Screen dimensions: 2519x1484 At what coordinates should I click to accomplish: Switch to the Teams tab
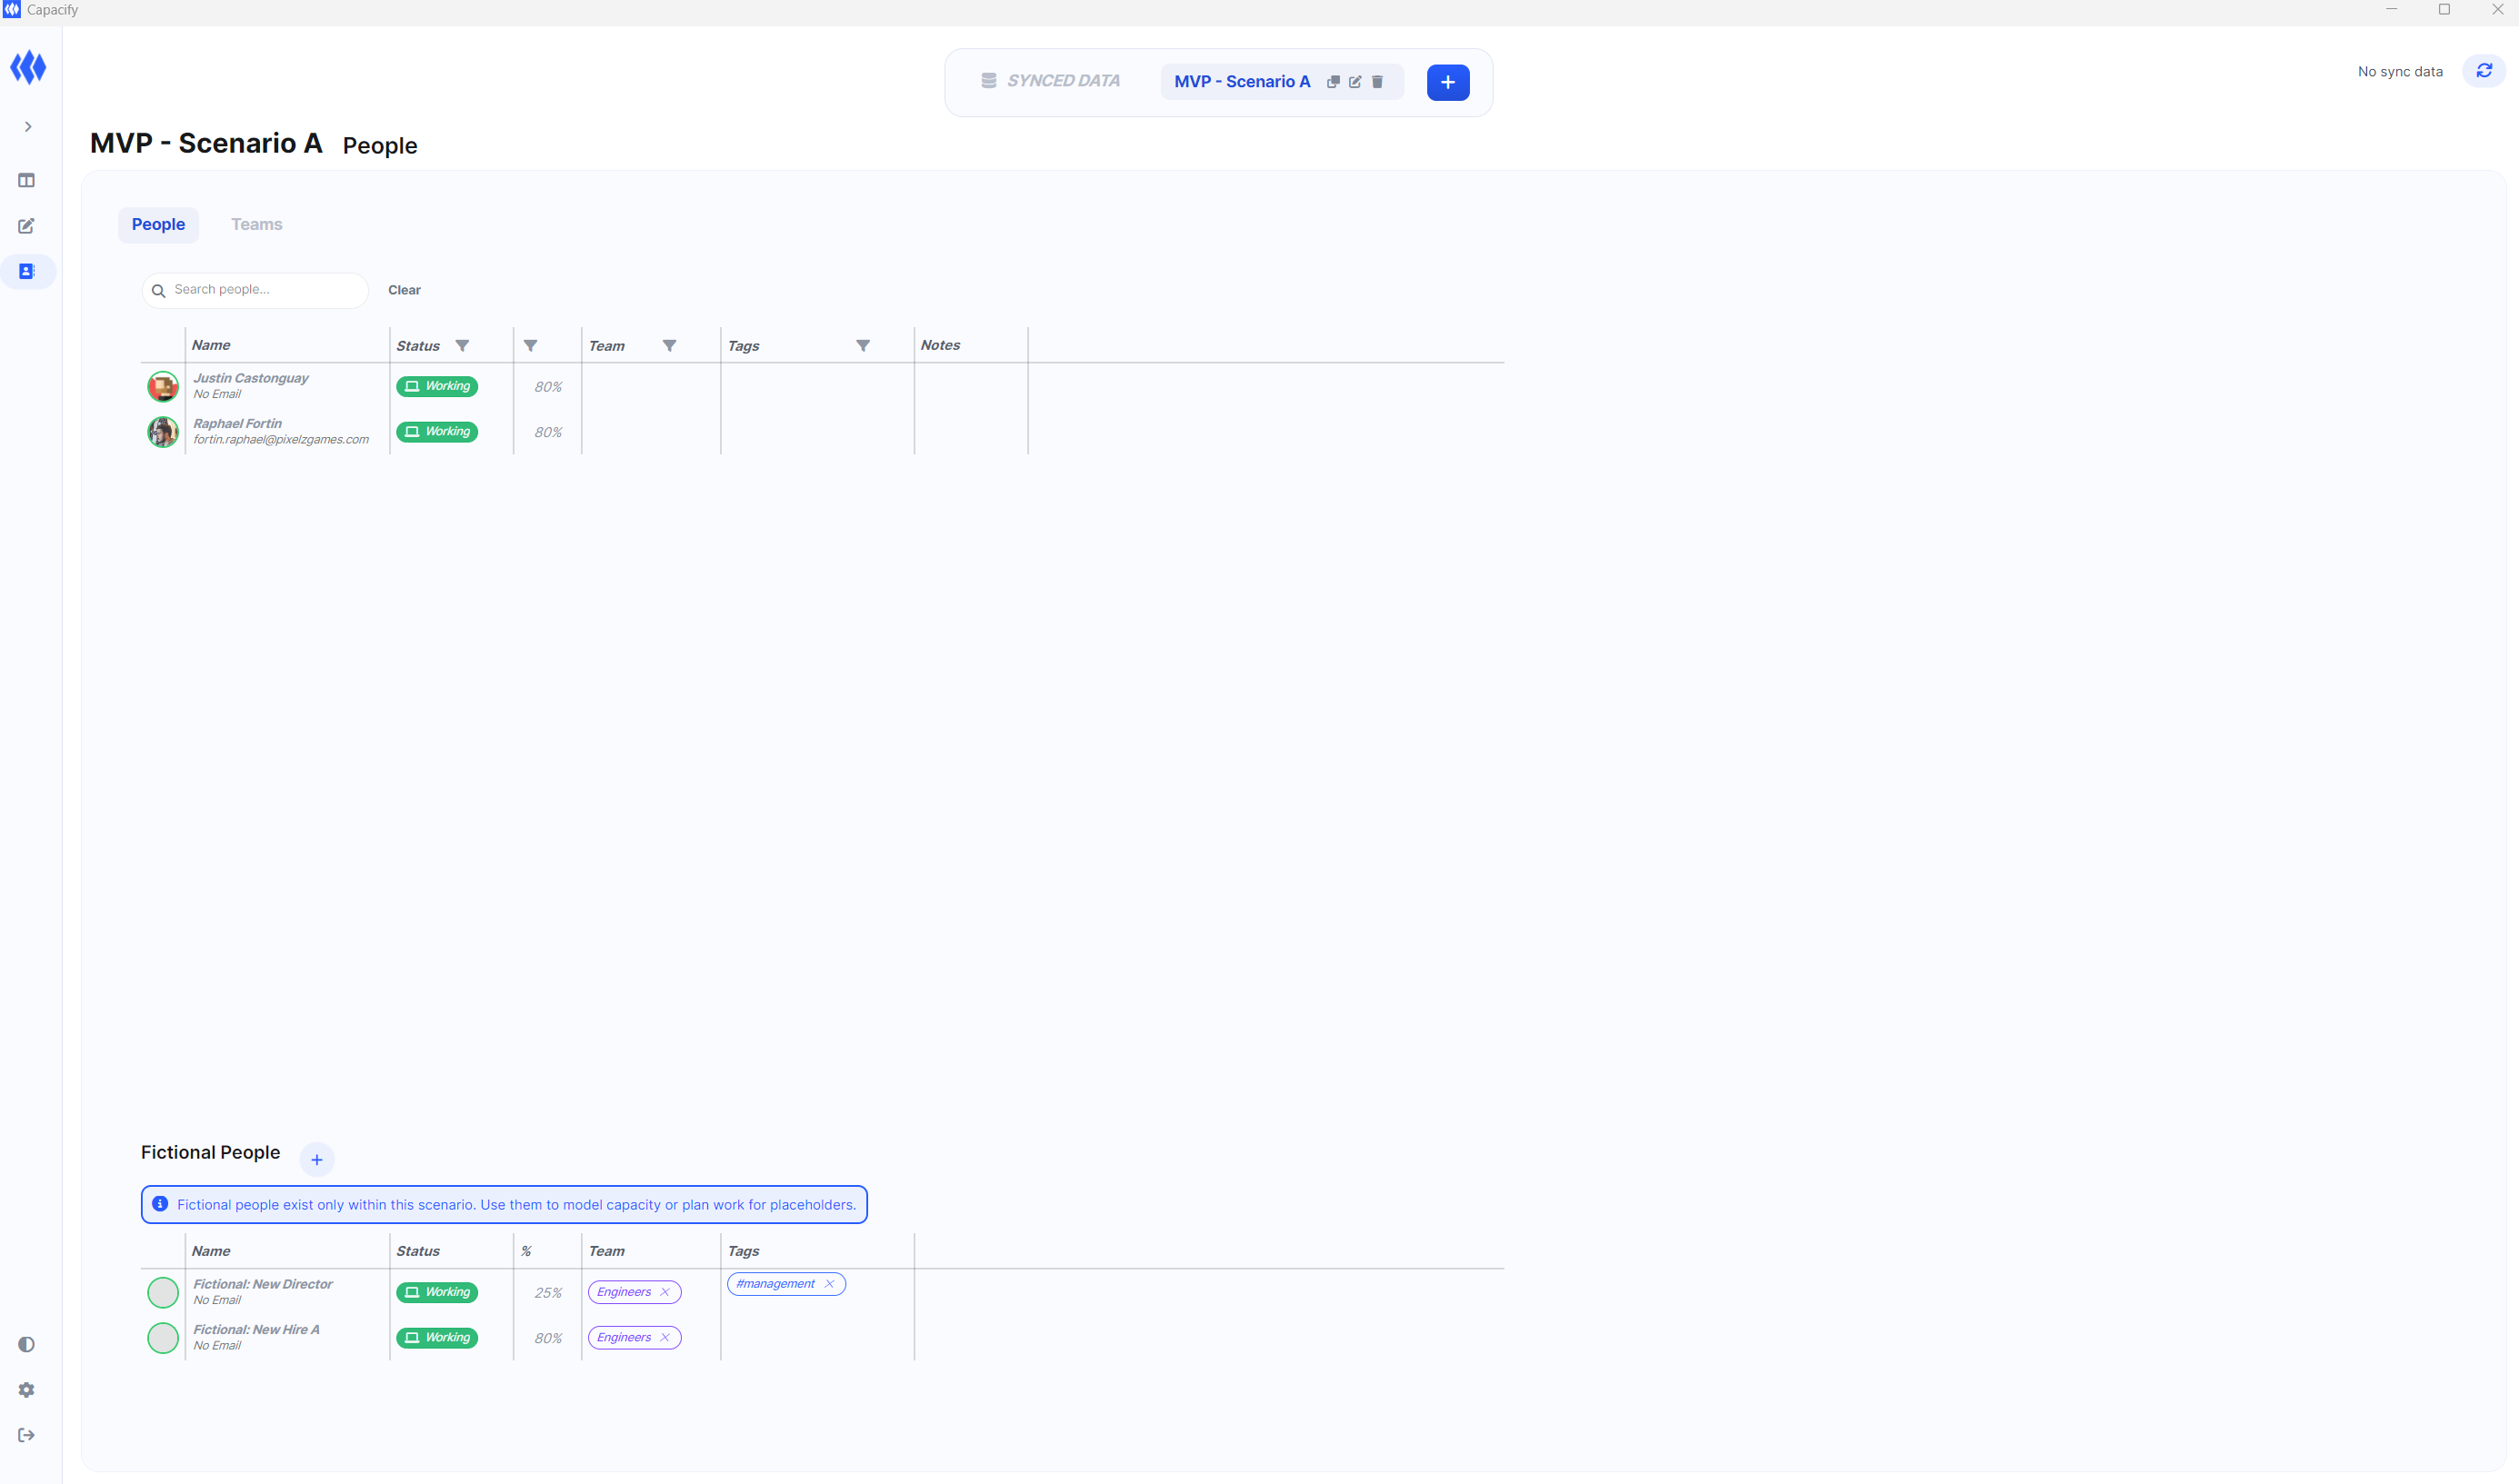coord(256,224)
